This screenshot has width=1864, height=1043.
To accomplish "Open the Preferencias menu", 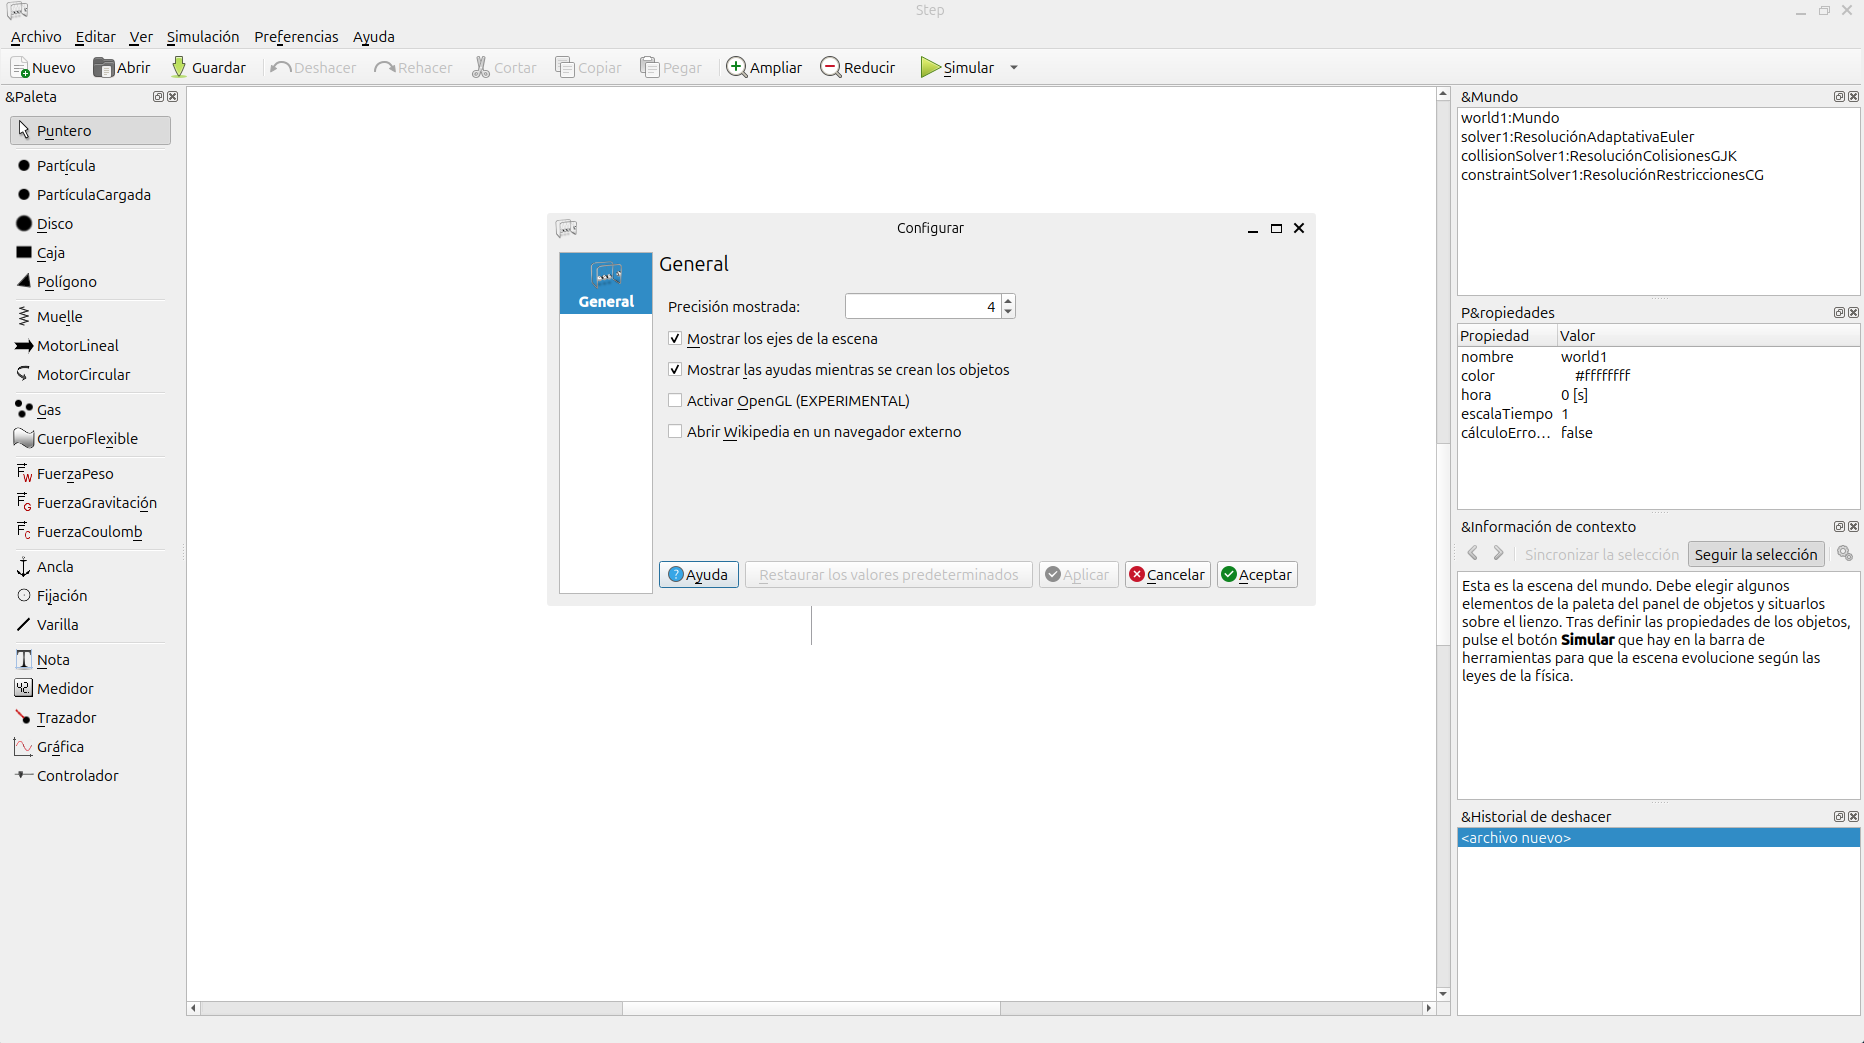I will [296, 37].
